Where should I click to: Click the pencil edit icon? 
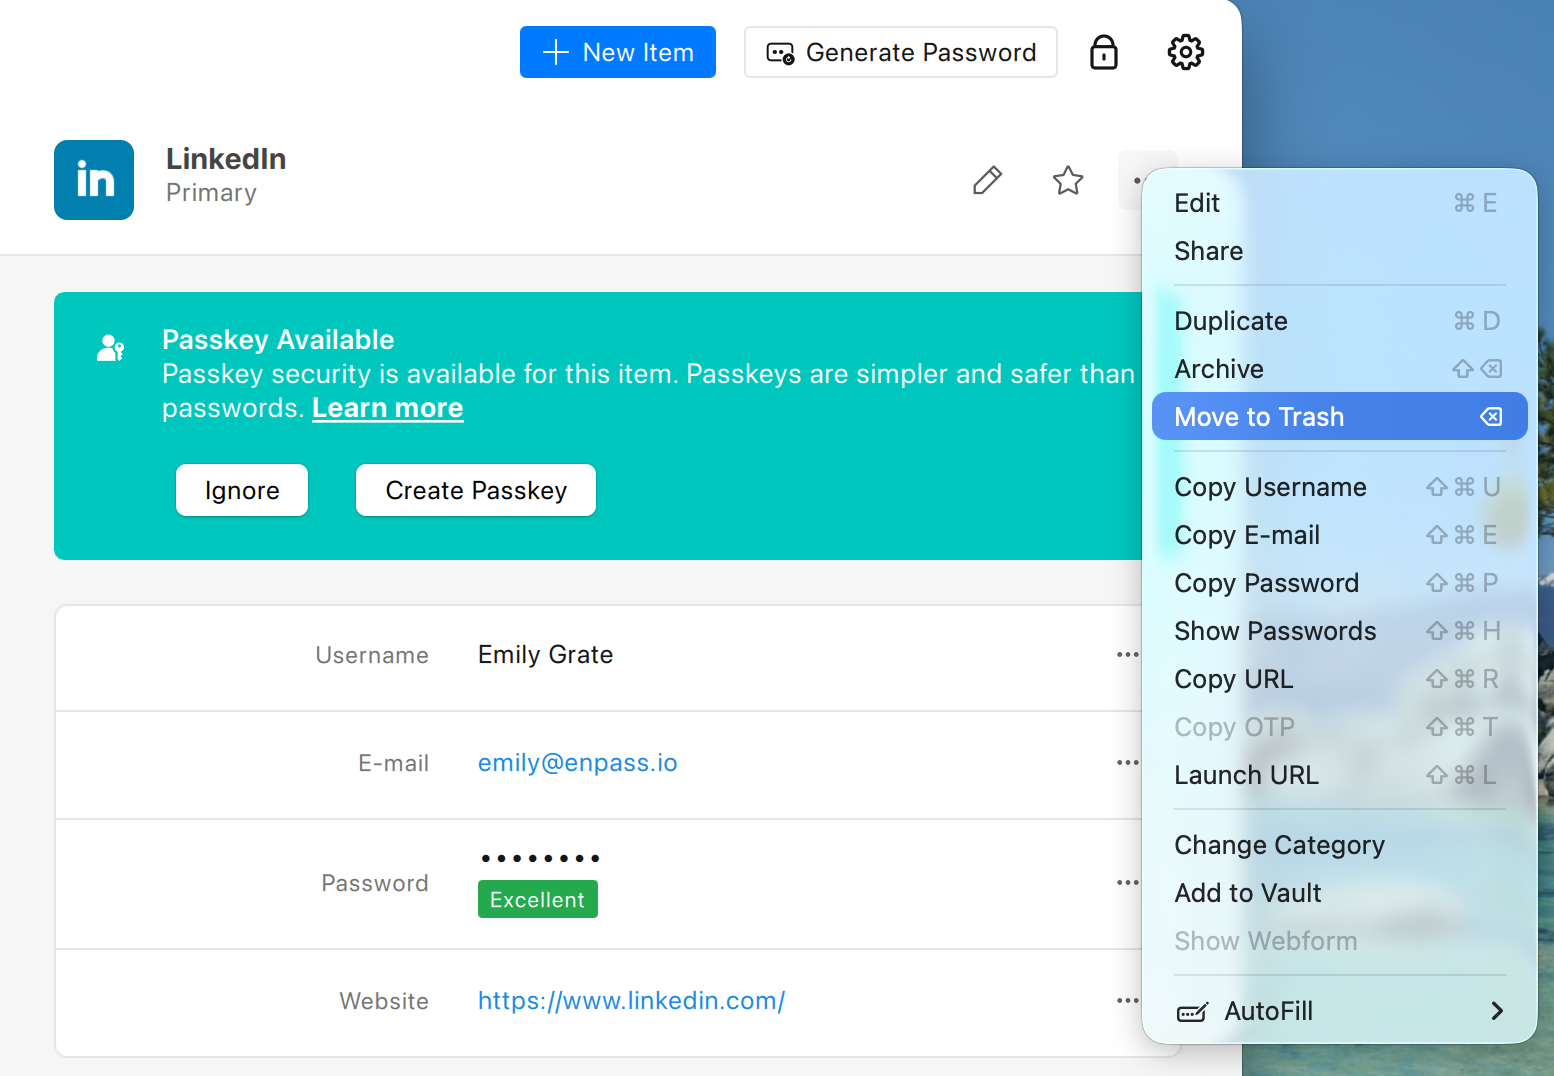988,180
